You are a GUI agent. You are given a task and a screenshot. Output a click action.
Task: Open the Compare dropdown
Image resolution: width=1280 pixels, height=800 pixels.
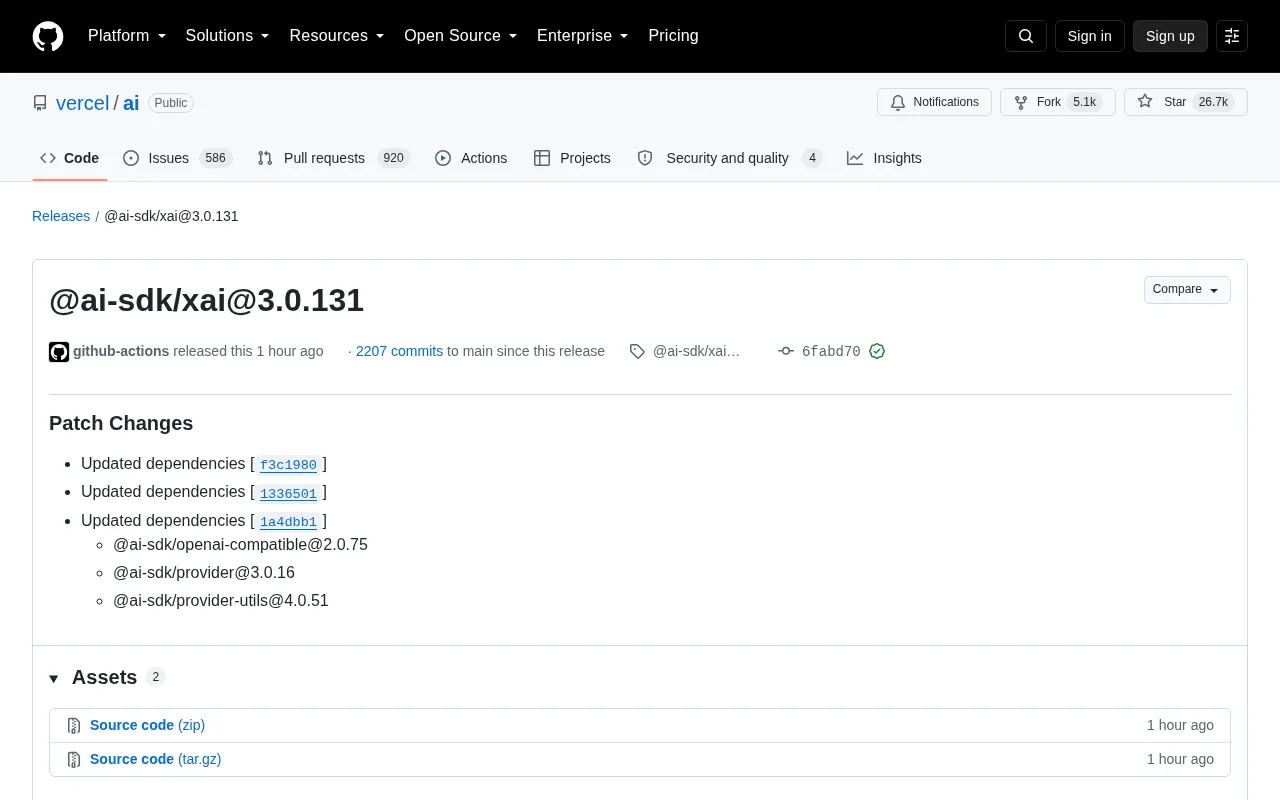(x=1187, y=290)
